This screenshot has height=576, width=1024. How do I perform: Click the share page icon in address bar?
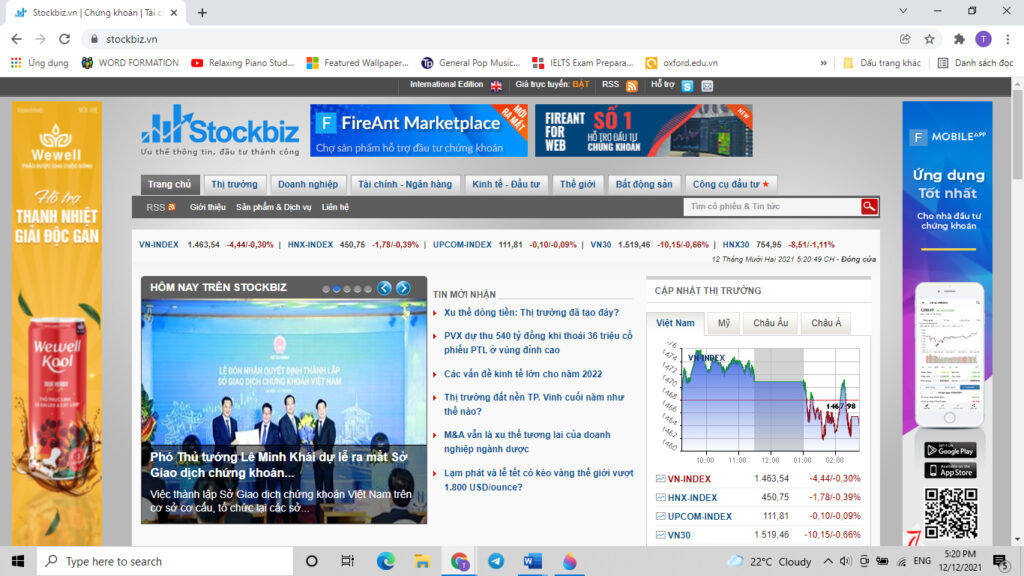[x=905, y=39]
